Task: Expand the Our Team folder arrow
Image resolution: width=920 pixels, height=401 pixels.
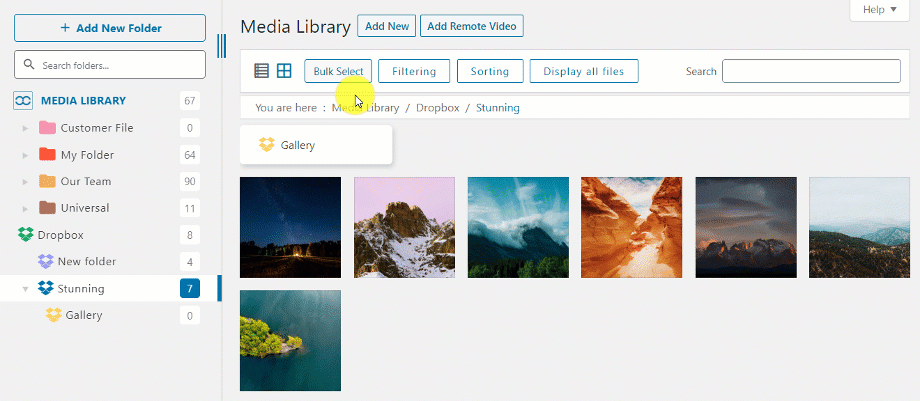Action: pos(25,182)
